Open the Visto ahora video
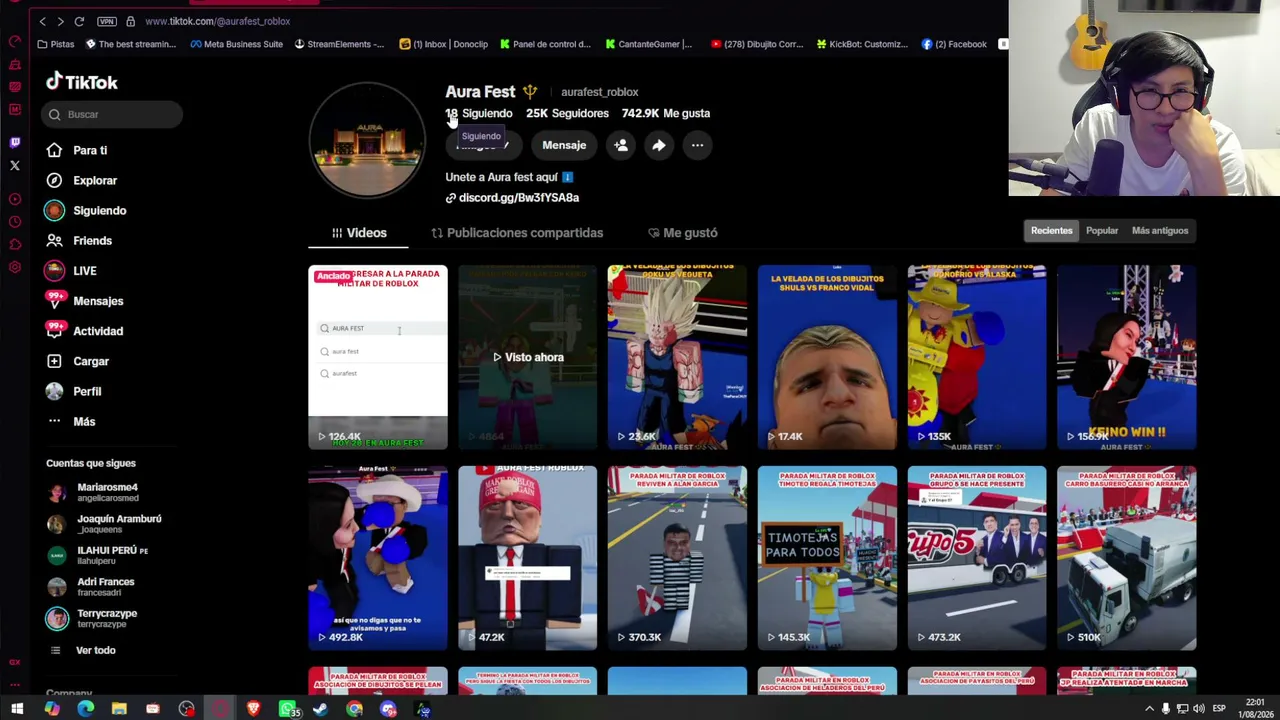The image size is (1280, 720). [x=528, y=357]
